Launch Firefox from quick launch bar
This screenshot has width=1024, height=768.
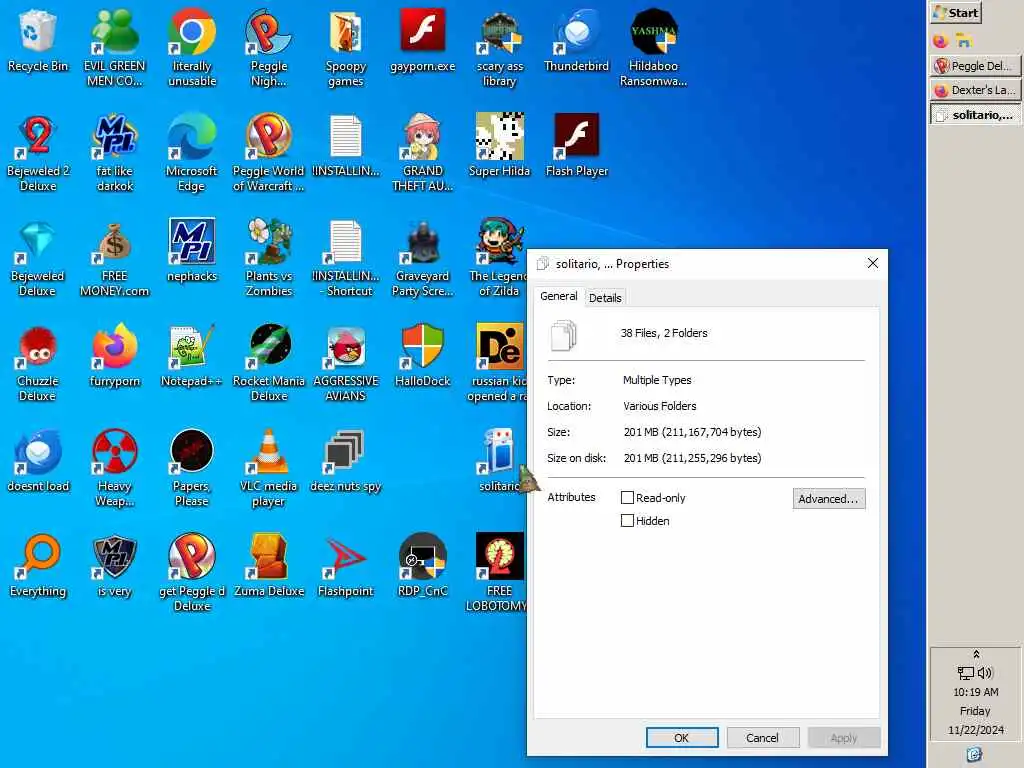click(940, 40)
